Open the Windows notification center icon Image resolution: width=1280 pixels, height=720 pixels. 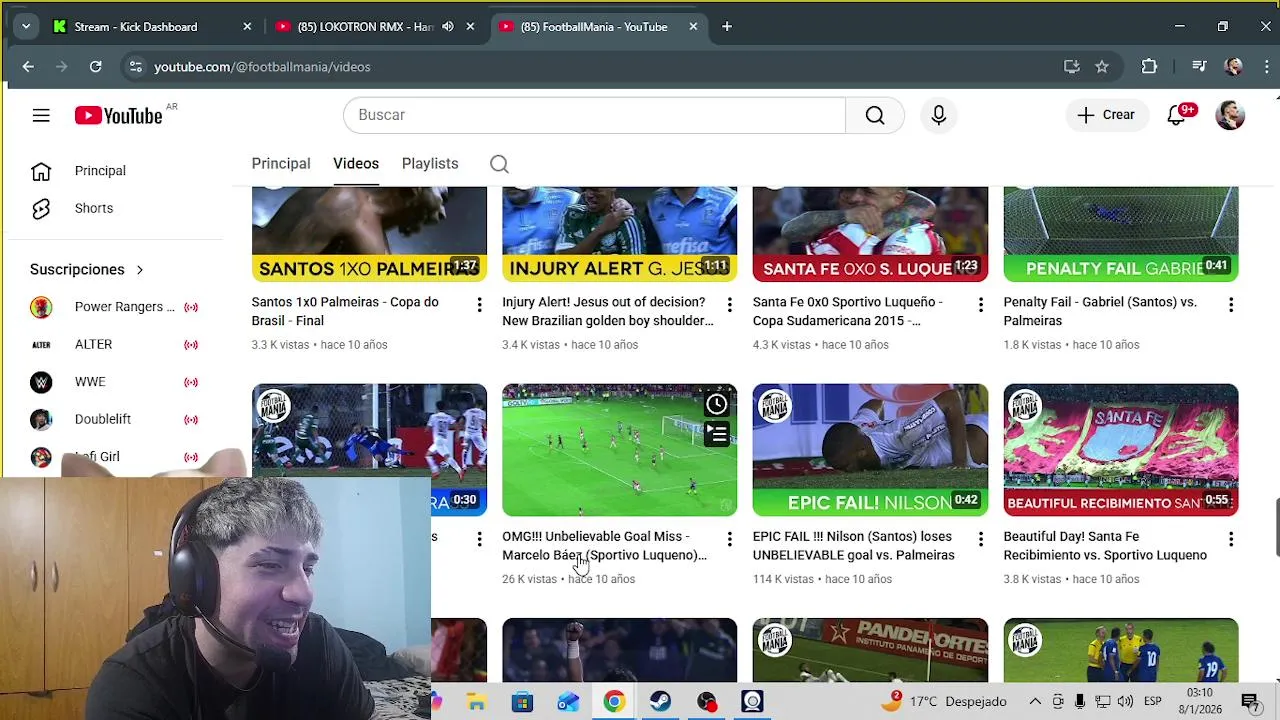[1249, 702]
